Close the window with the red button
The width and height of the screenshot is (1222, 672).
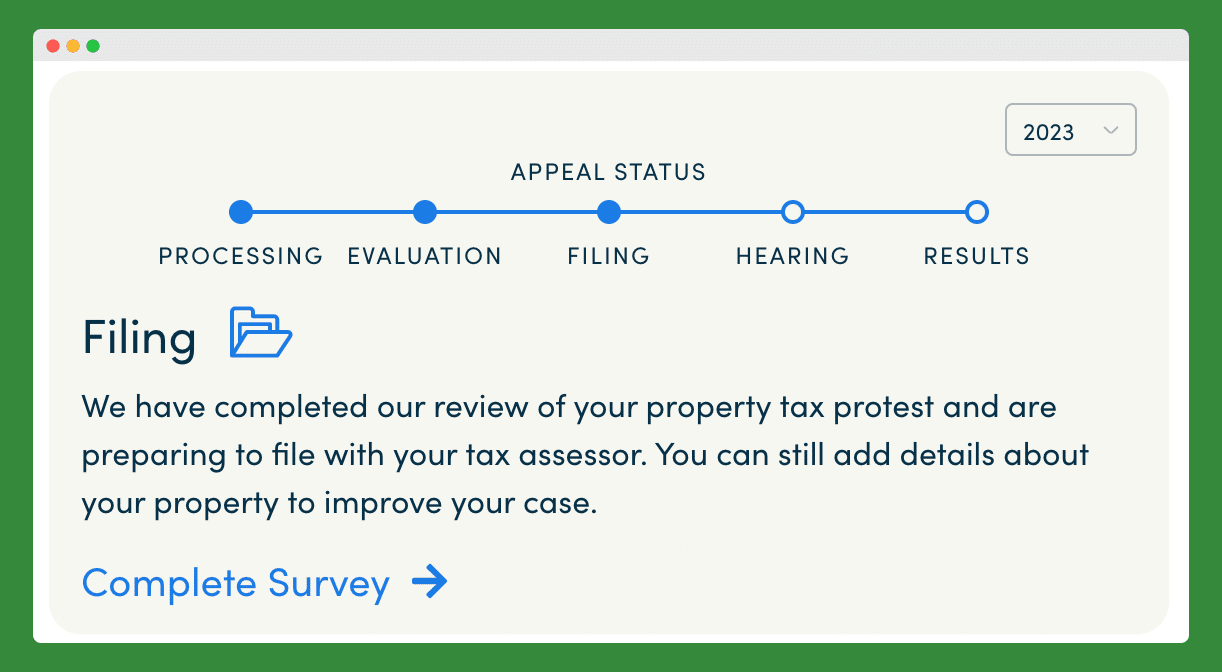pos(53,46)
